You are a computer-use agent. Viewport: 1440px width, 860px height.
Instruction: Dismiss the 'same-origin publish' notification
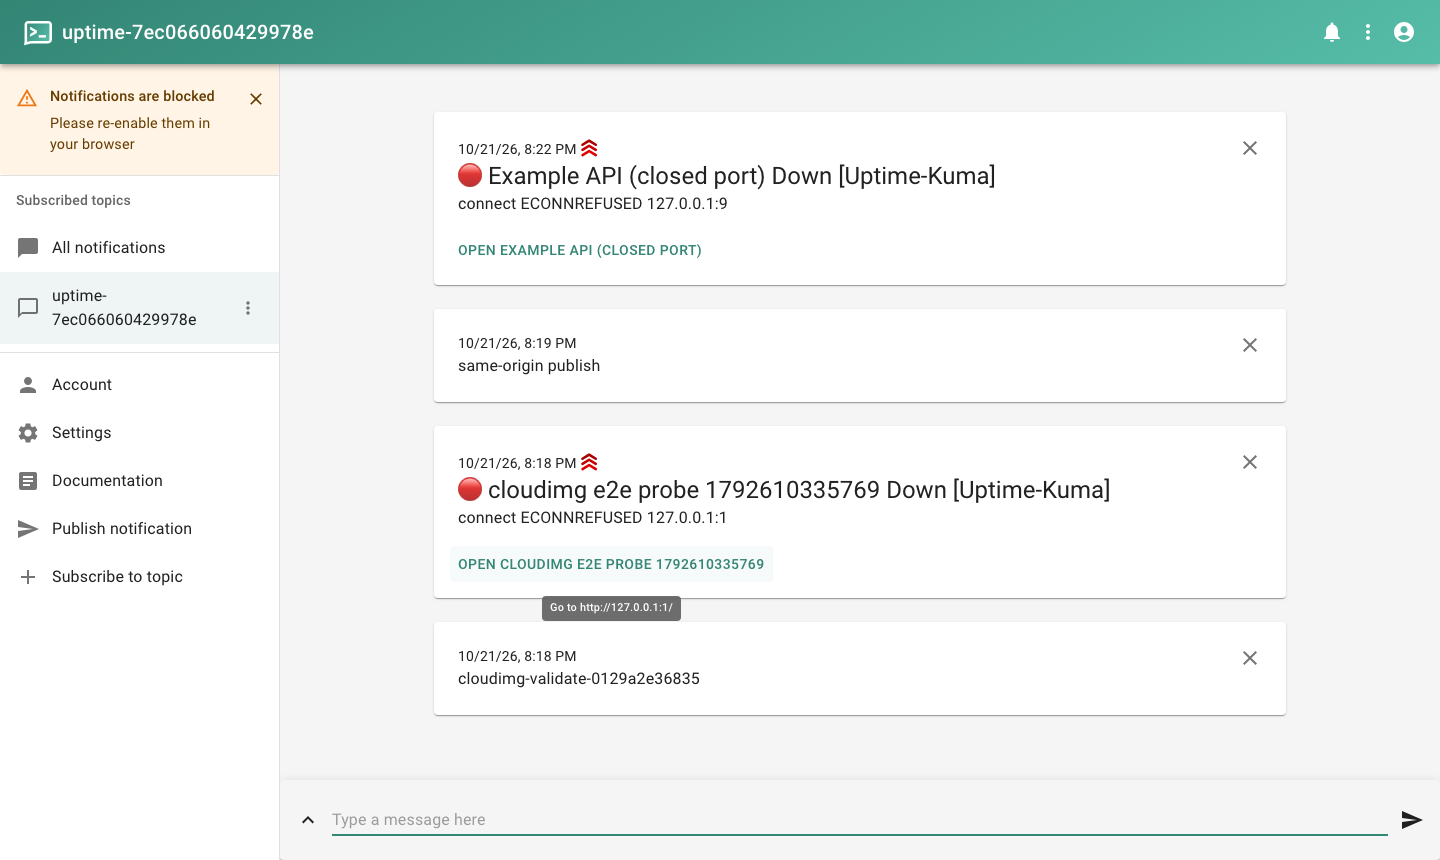point(1250,345)
